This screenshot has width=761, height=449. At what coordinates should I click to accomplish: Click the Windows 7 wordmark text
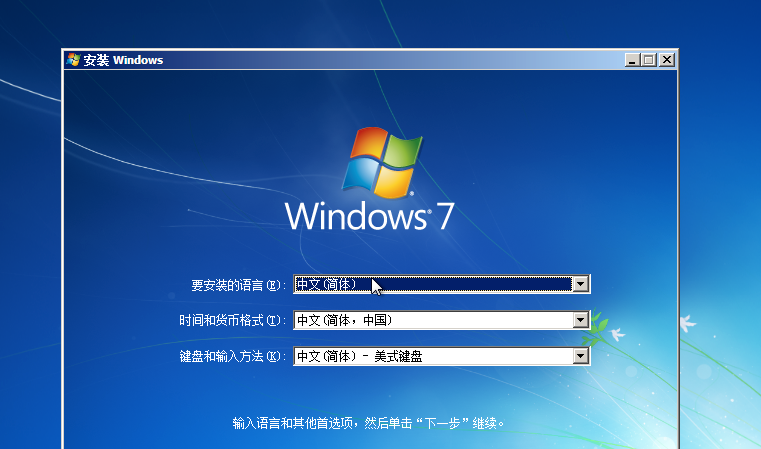(x=369, y=216)
